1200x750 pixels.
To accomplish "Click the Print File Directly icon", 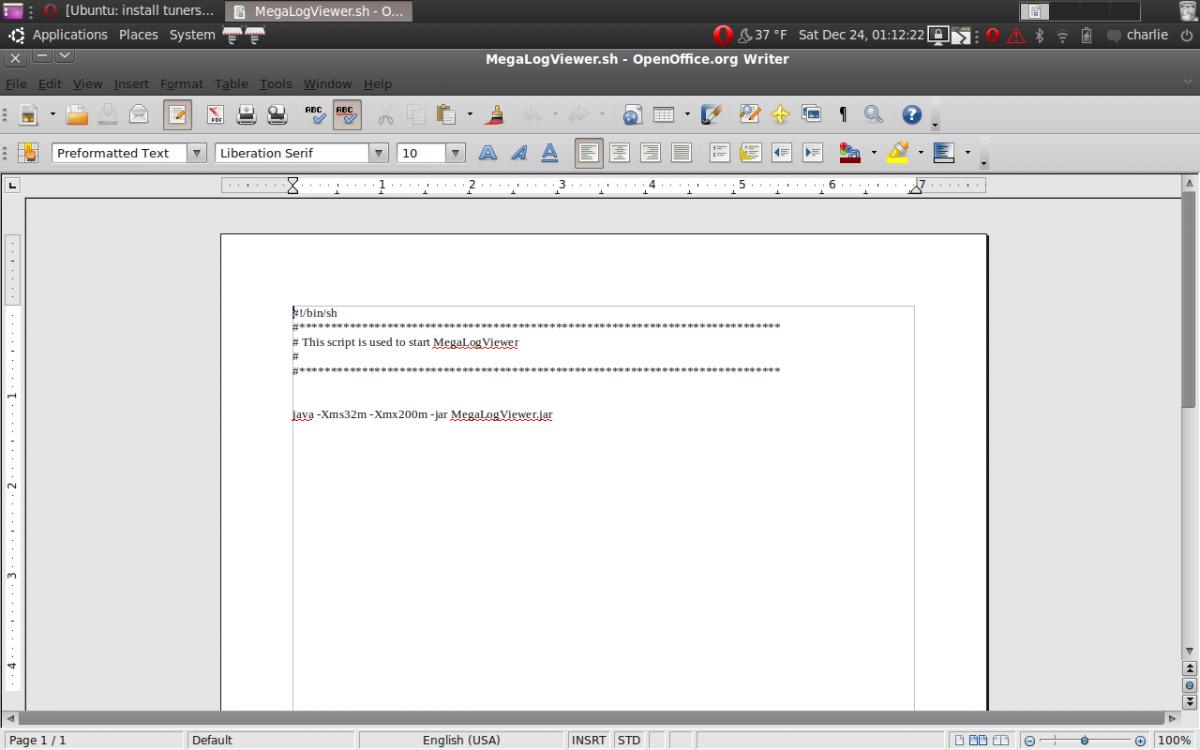I will (246, 115).
